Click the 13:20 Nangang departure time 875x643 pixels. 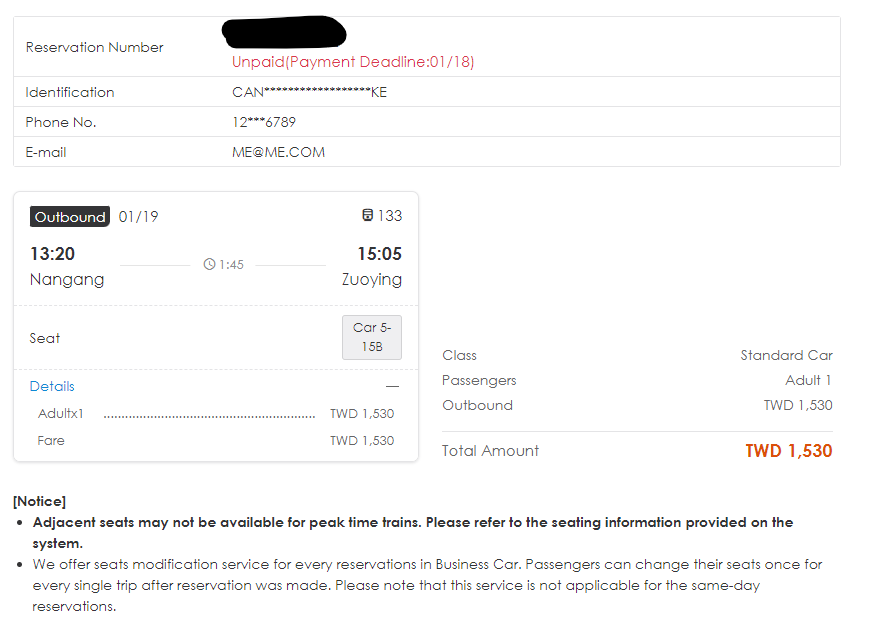click(52, 254)
